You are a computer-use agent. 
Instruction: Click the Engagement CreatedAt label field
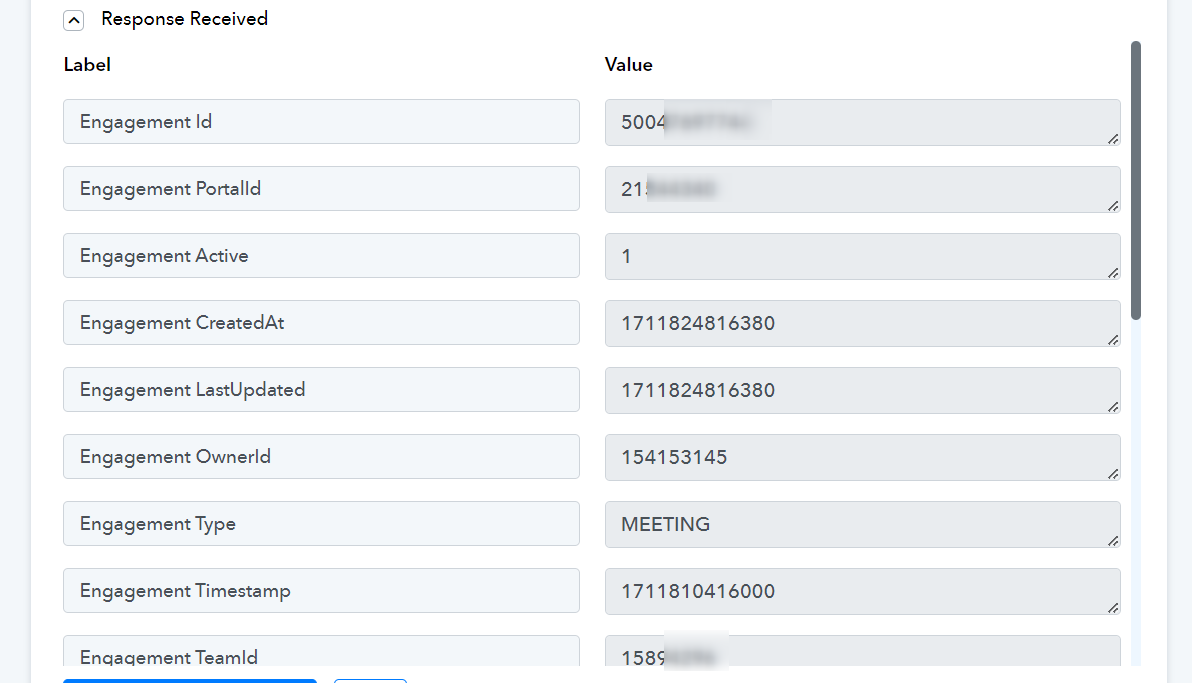322,322
